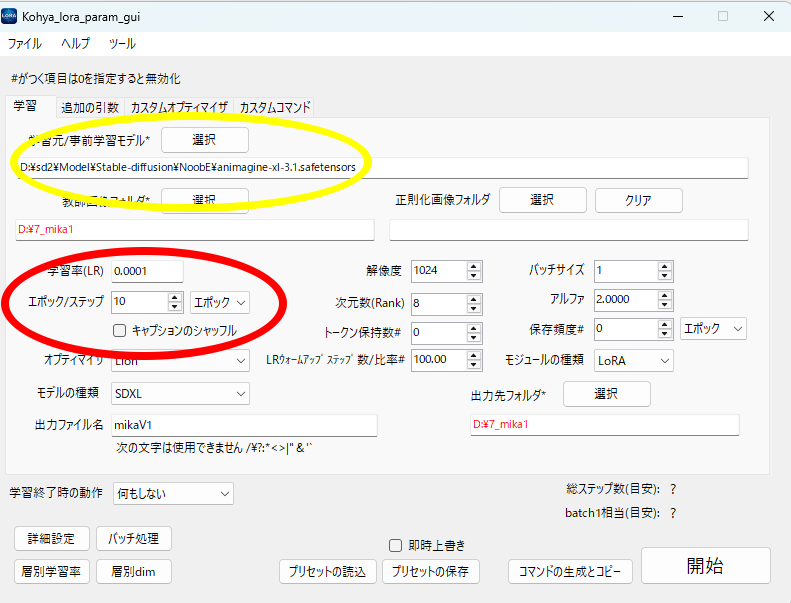This screenshot has width=791, height=603.
Task: Open the optimizer dropdown showing Lion
Action: tap(180, 360)
